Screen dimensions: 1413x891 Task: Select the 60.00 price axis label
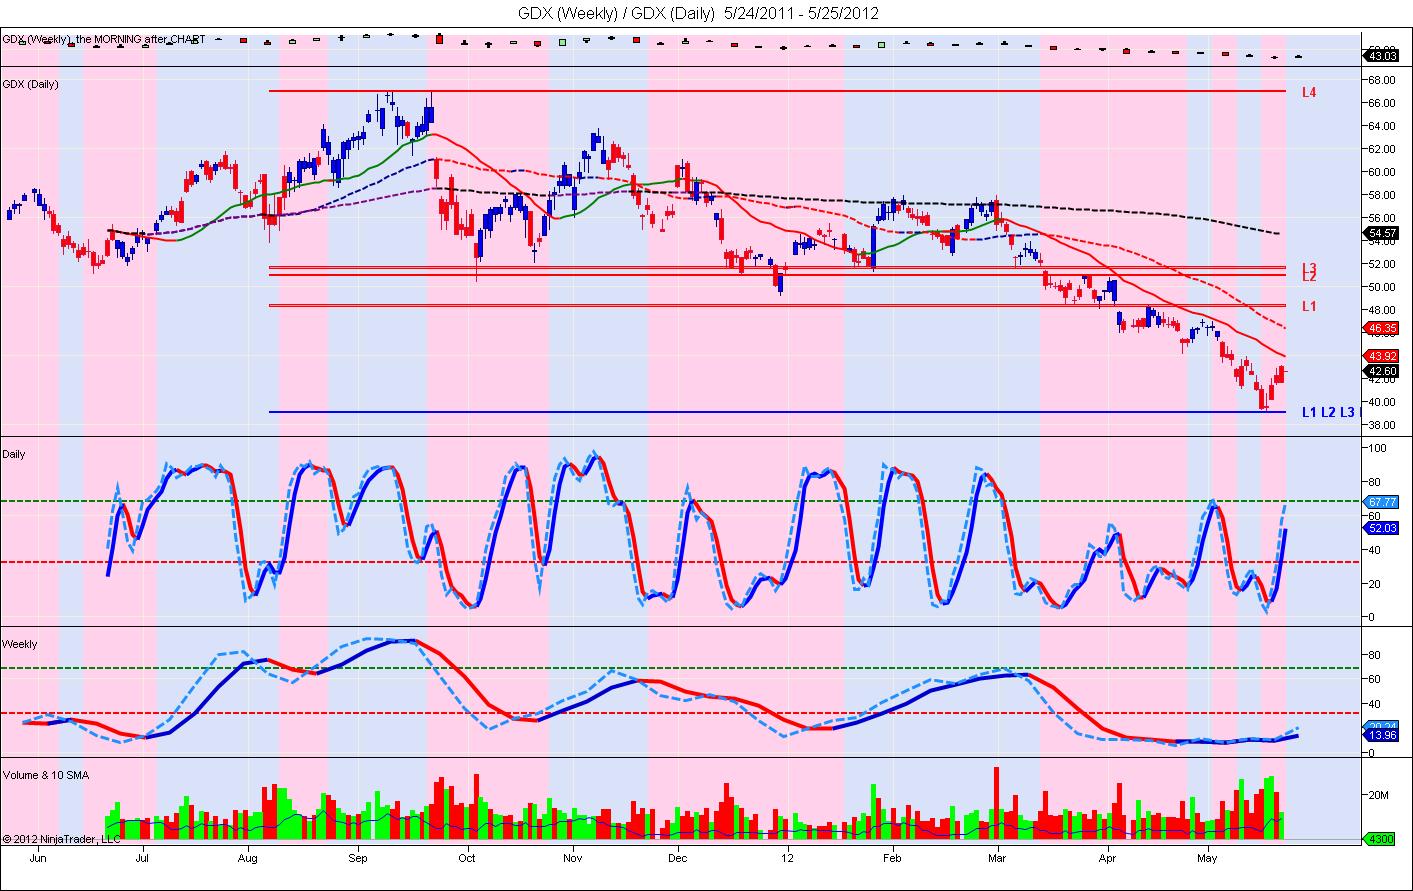1382,172
